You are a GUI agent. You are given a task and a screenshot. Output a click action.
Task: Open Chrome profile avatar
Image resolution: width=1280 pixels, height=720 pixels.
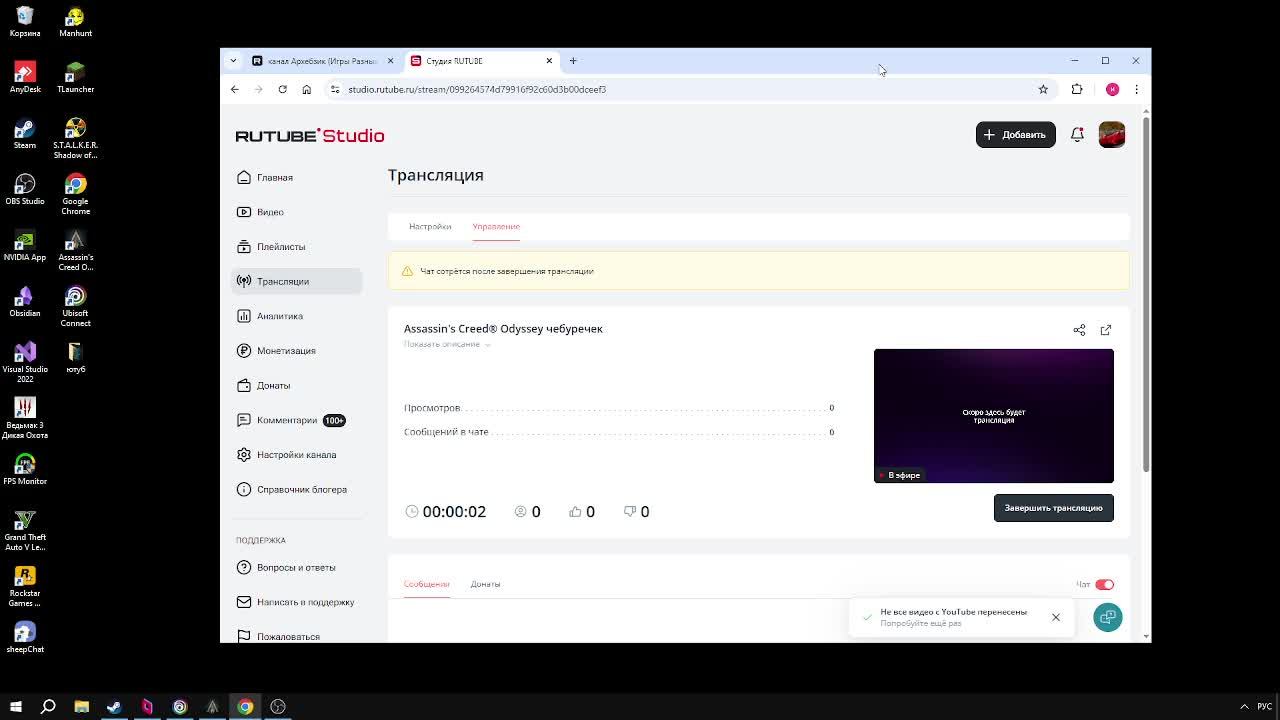tap(1112, 89)
